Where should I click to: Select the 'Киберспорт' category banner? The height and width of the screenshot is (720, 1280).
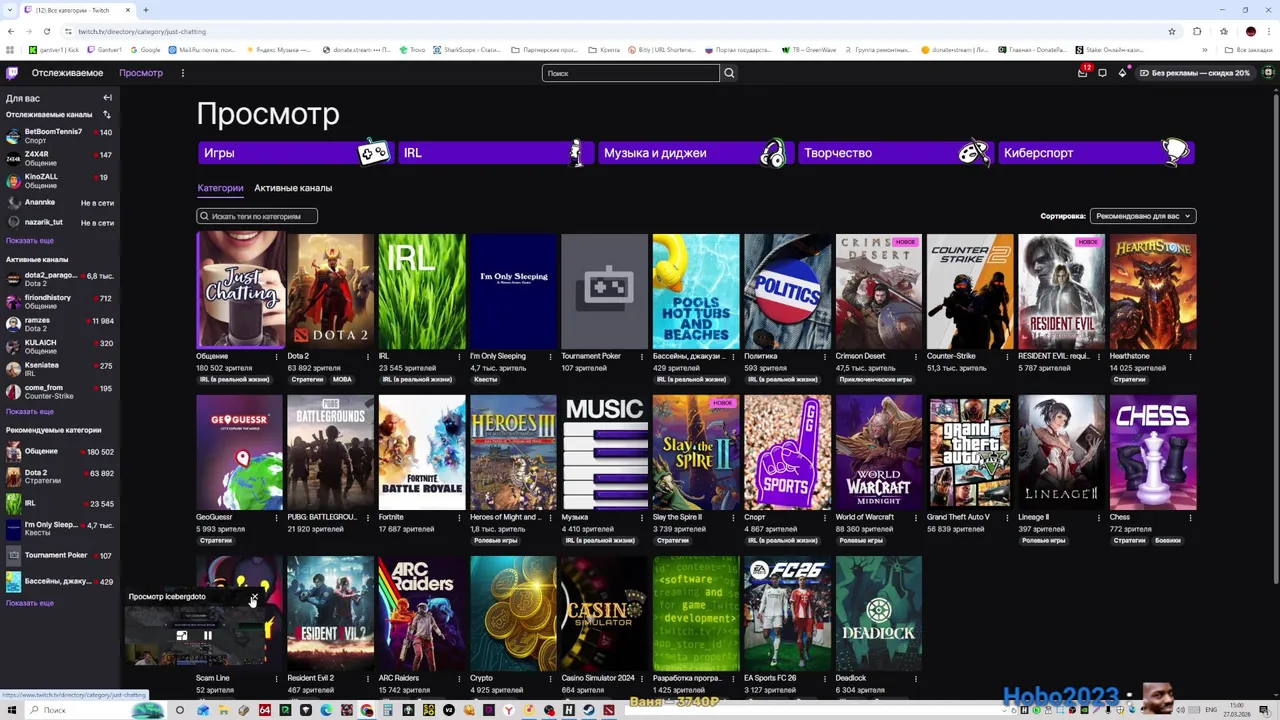pos(1096,153)
